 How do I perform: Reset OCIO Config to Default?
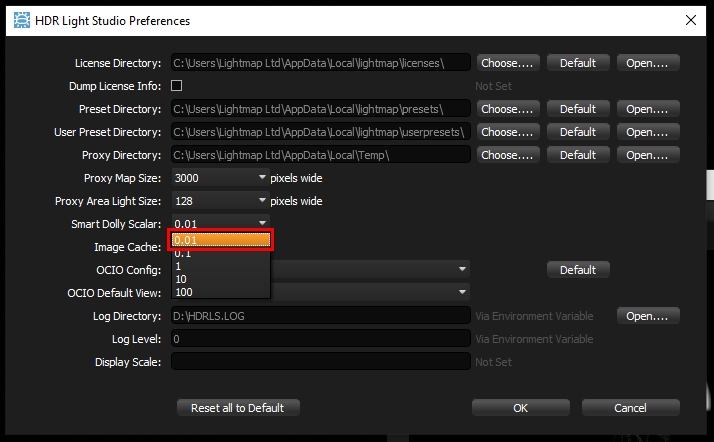(x=578, y=270)
